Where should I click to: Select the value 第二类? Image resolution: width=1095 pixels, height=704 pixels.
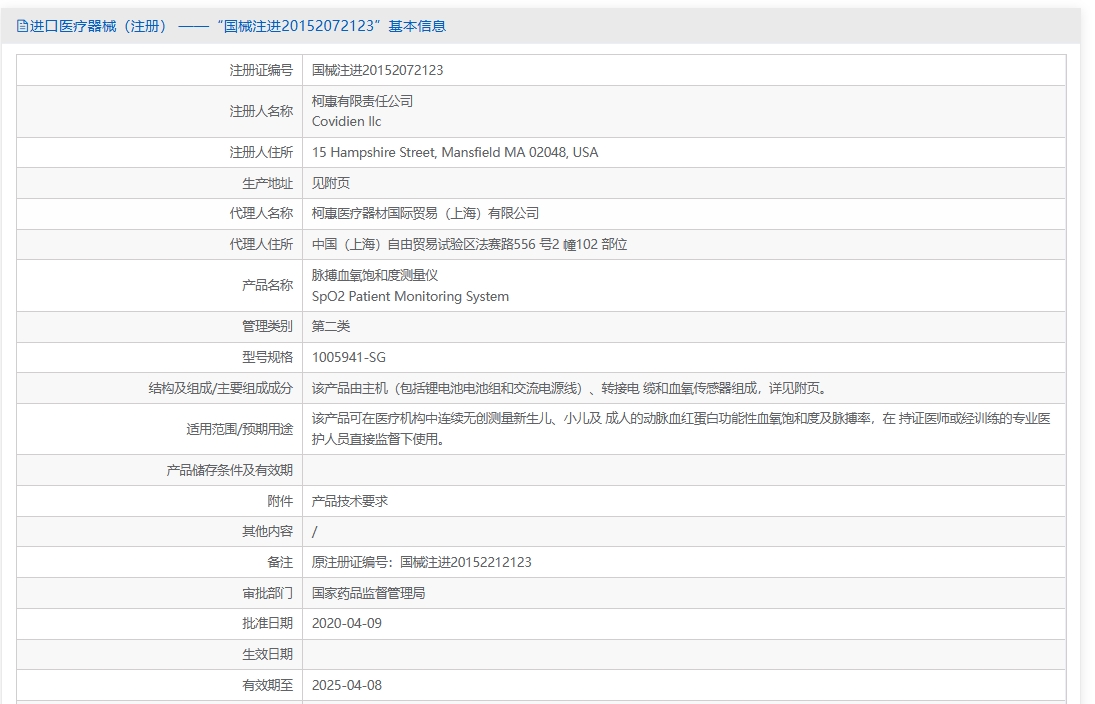pos(330,327)
